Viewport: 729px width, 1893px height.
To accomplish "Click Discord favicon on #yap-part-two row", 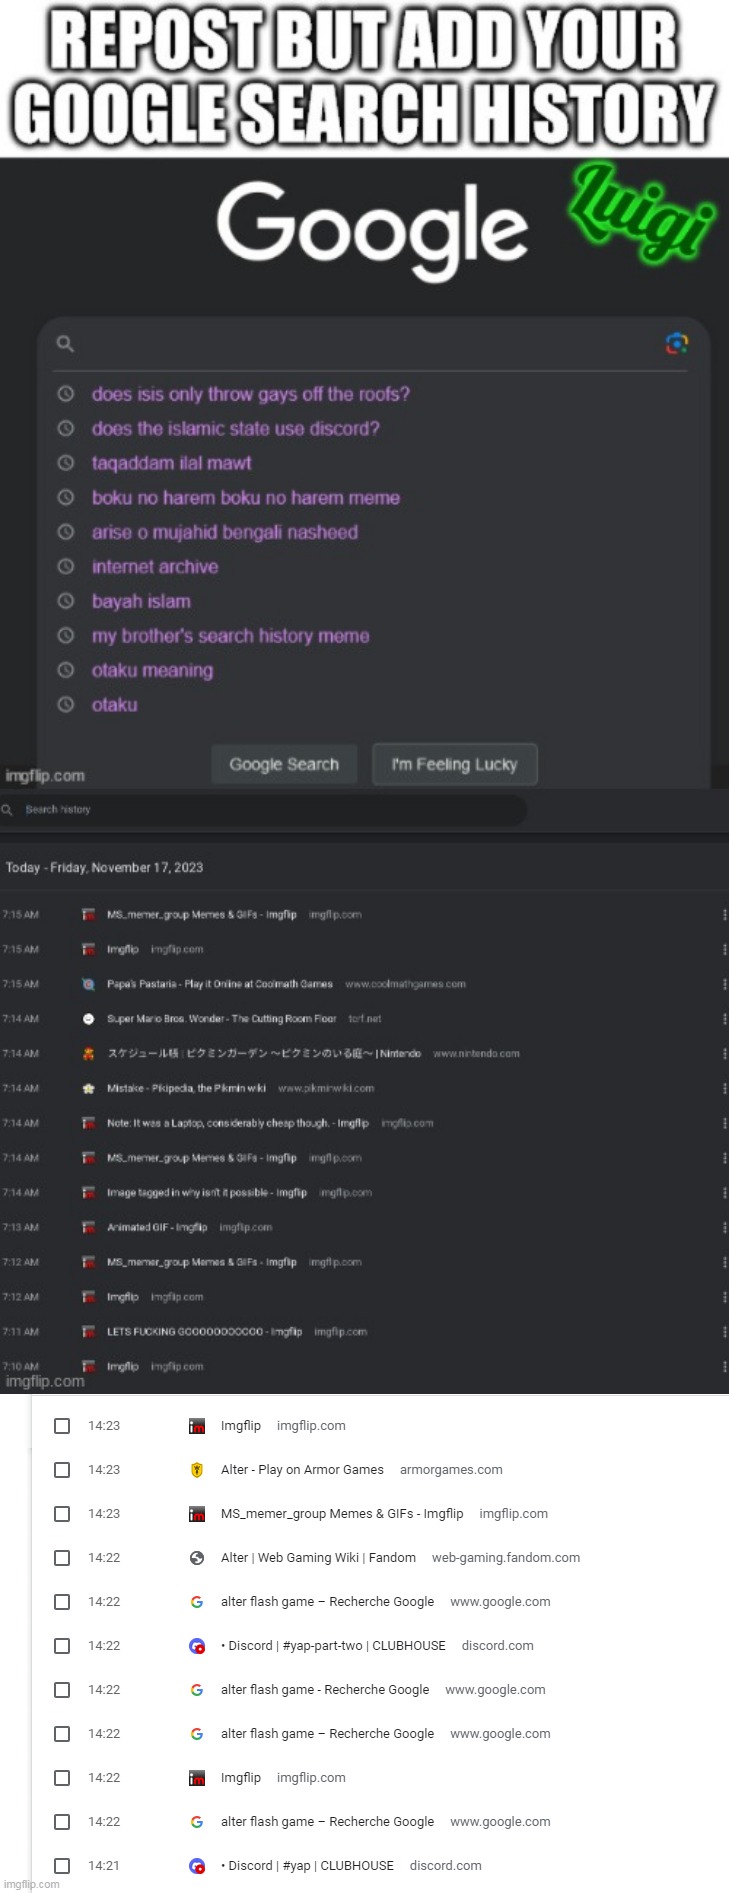I will tap(197, 1646).
